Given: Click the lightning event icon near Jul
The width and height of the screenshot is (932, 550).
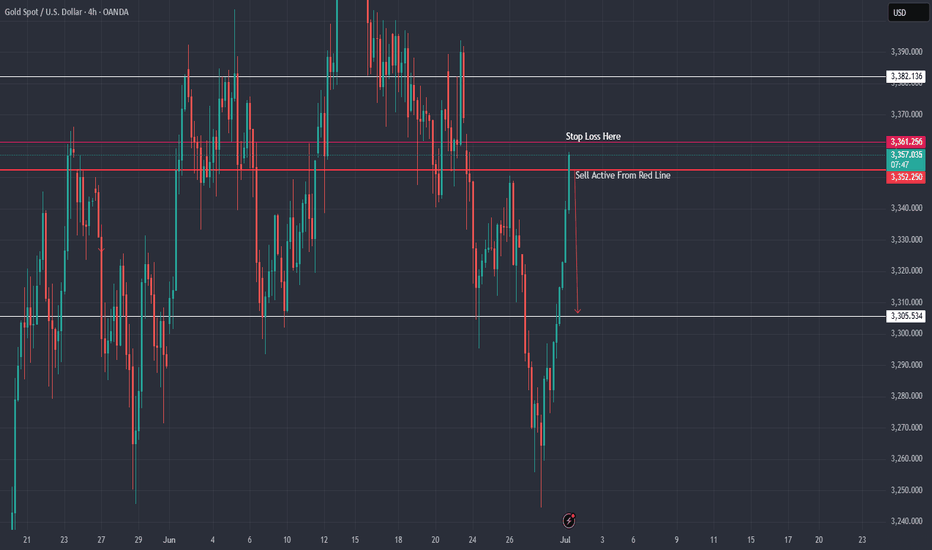Looking at the screenshot, I should pos(569,520).
